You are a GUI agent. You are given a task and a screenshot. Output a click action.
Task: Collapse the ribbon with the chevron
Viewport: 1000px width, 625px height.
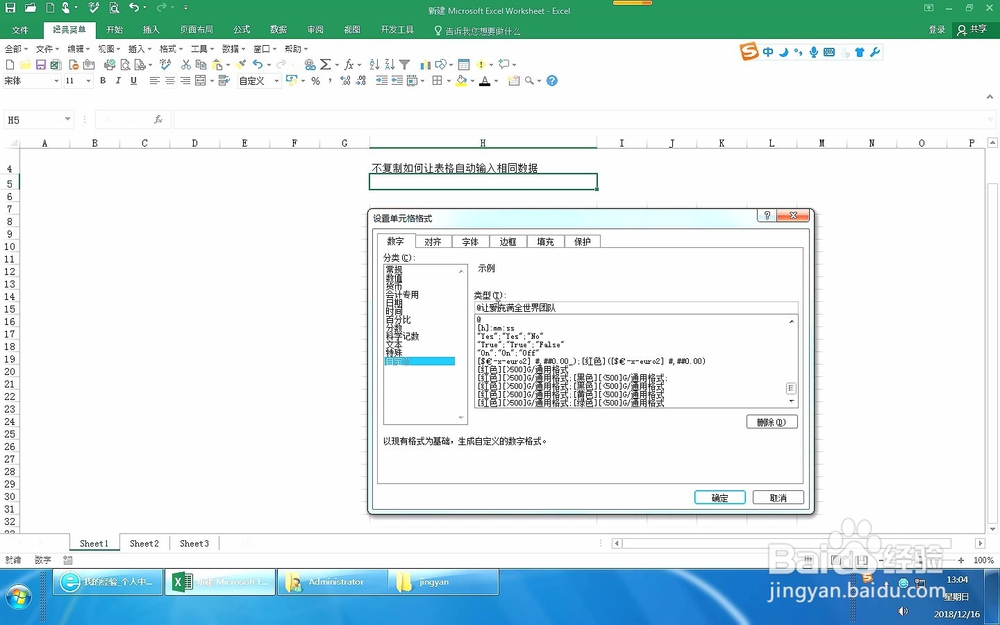tap(989, 97)
